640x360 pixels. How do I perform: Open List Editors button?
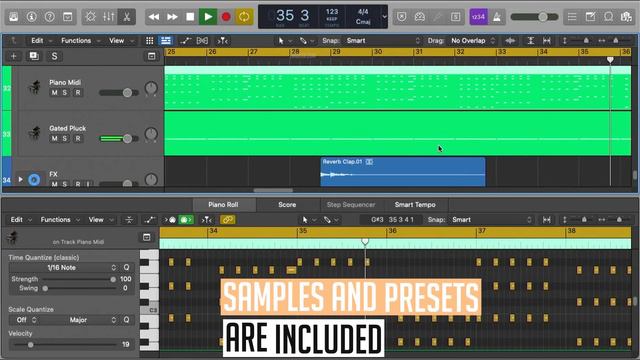[572, 17]
